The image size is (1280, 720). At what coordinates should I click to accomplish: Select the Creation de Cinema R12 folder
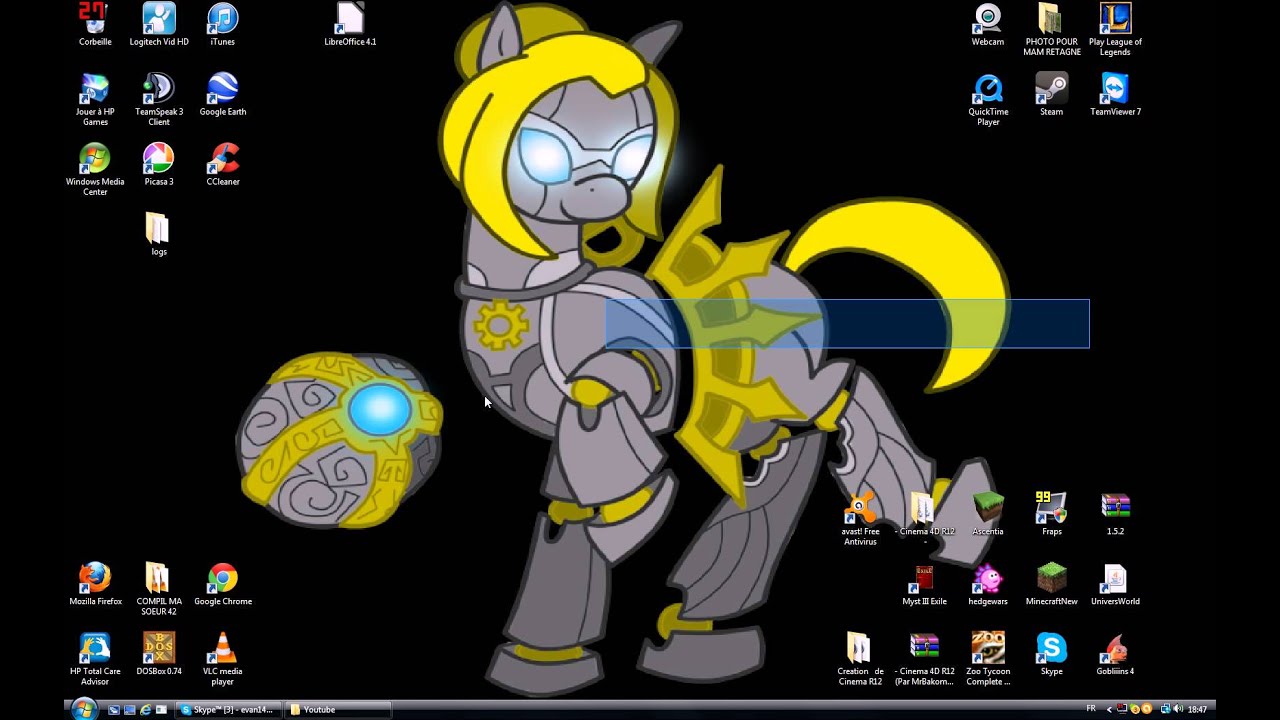click(859, 660)
